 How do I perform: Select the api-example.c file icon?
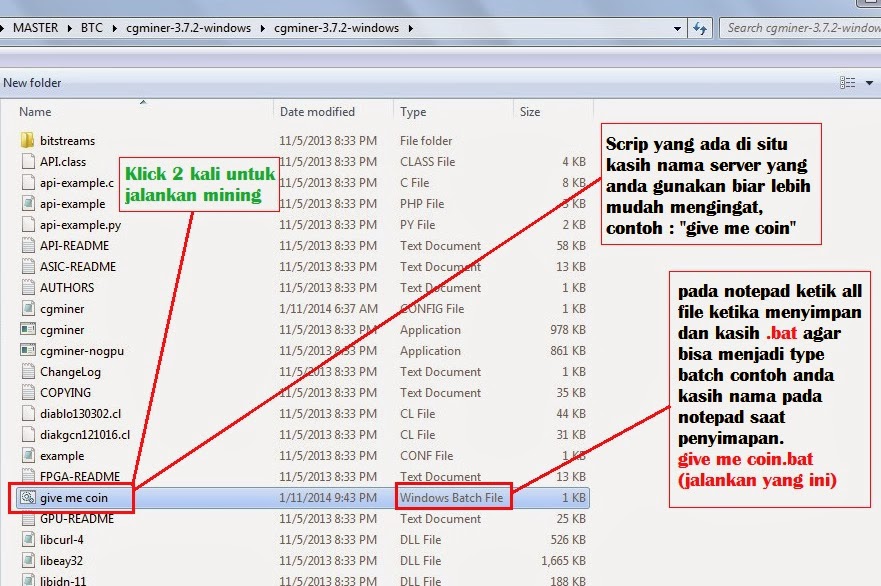[x=28, y=183]
